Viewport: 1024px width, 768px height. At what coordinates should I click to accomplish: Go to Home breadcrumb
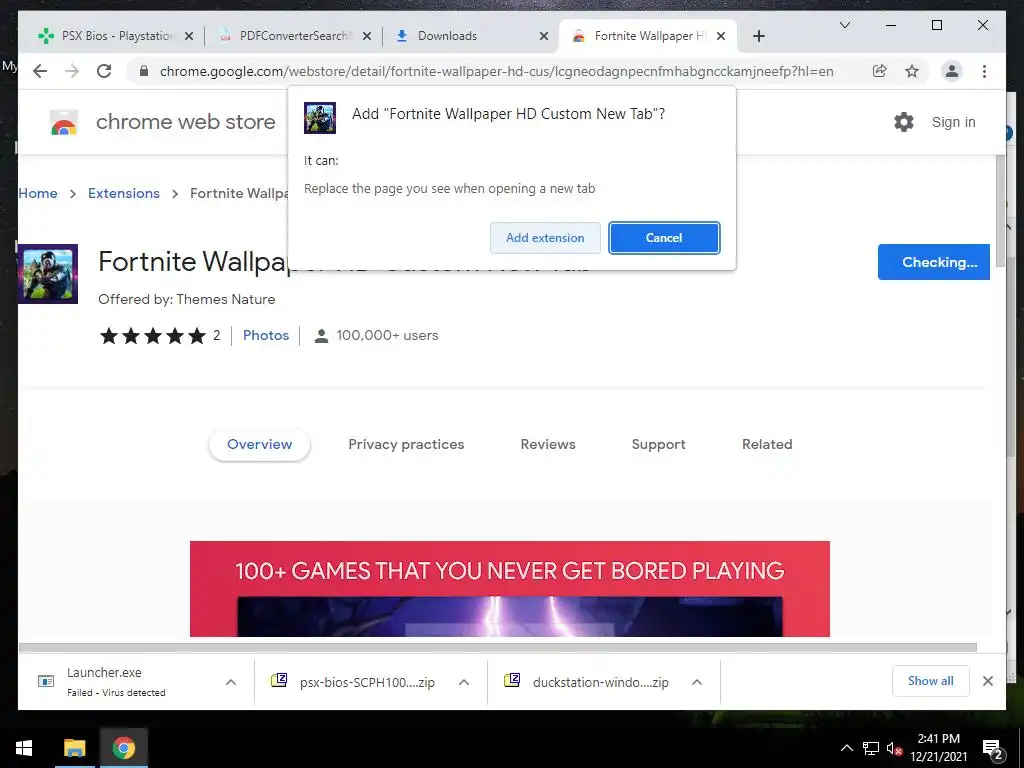(38, 193)
